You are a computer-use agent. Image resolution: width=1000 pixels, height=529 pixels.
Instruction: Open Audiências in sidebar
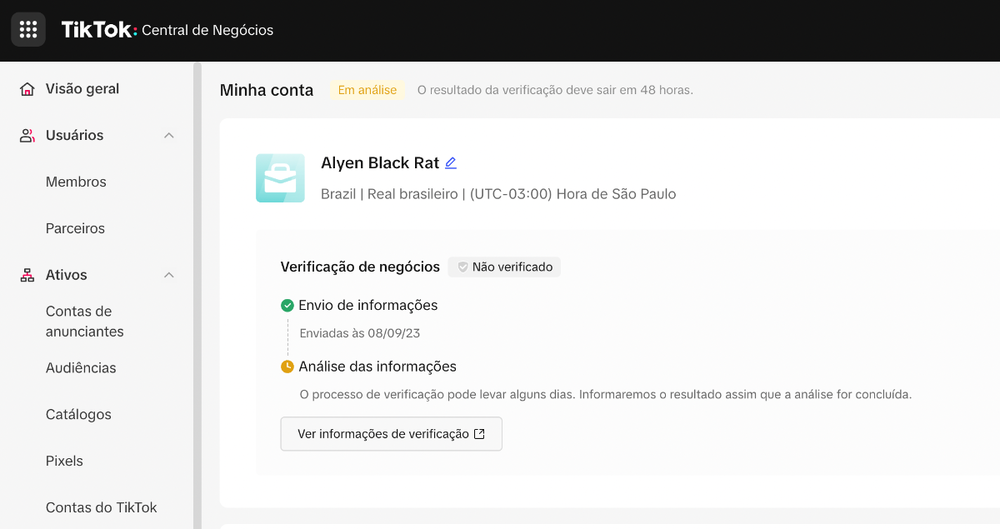pyautogui.click(x=81, y=368)
